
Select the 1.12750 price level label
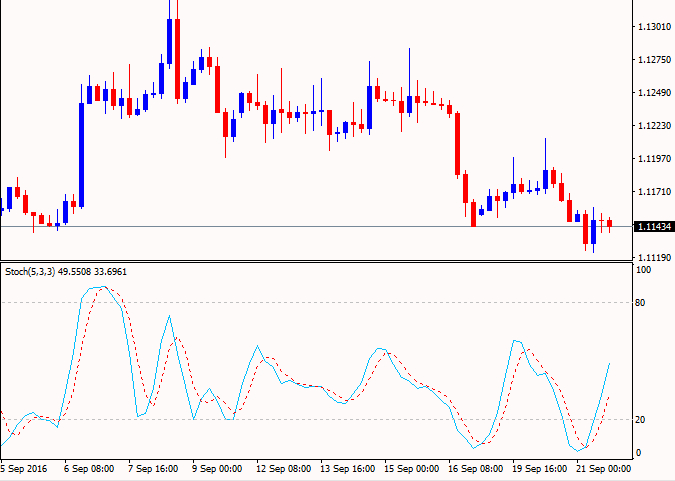(x=654, y=59)
